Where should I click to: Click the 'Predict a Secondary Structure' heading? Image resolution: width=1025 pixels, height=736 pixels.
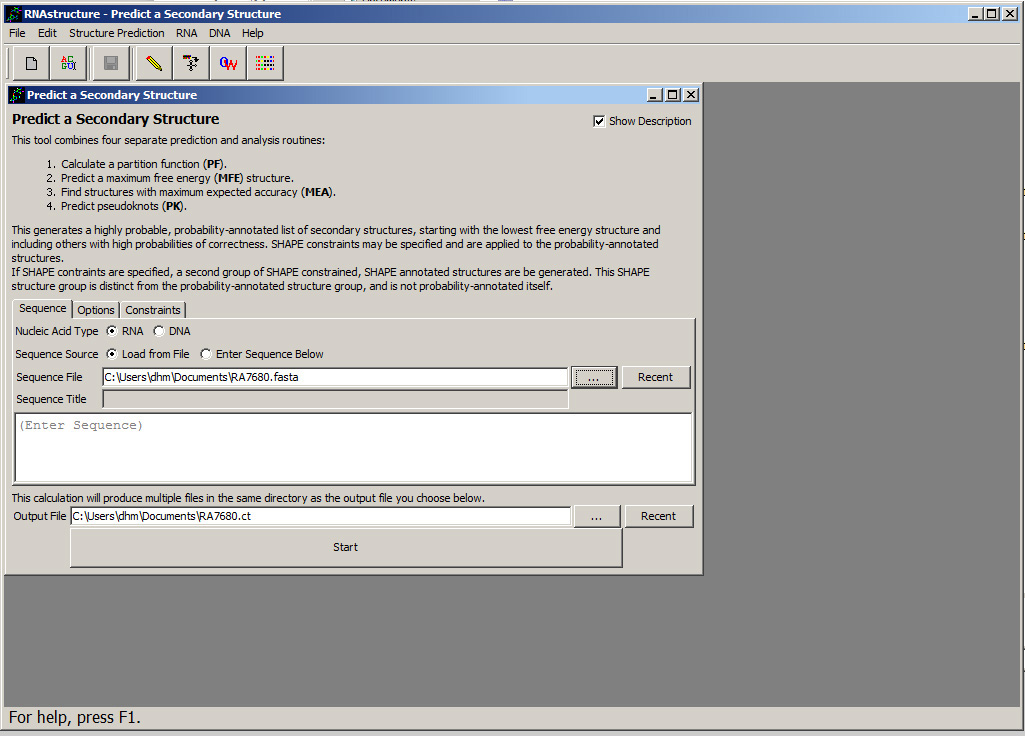coord(116,119)
